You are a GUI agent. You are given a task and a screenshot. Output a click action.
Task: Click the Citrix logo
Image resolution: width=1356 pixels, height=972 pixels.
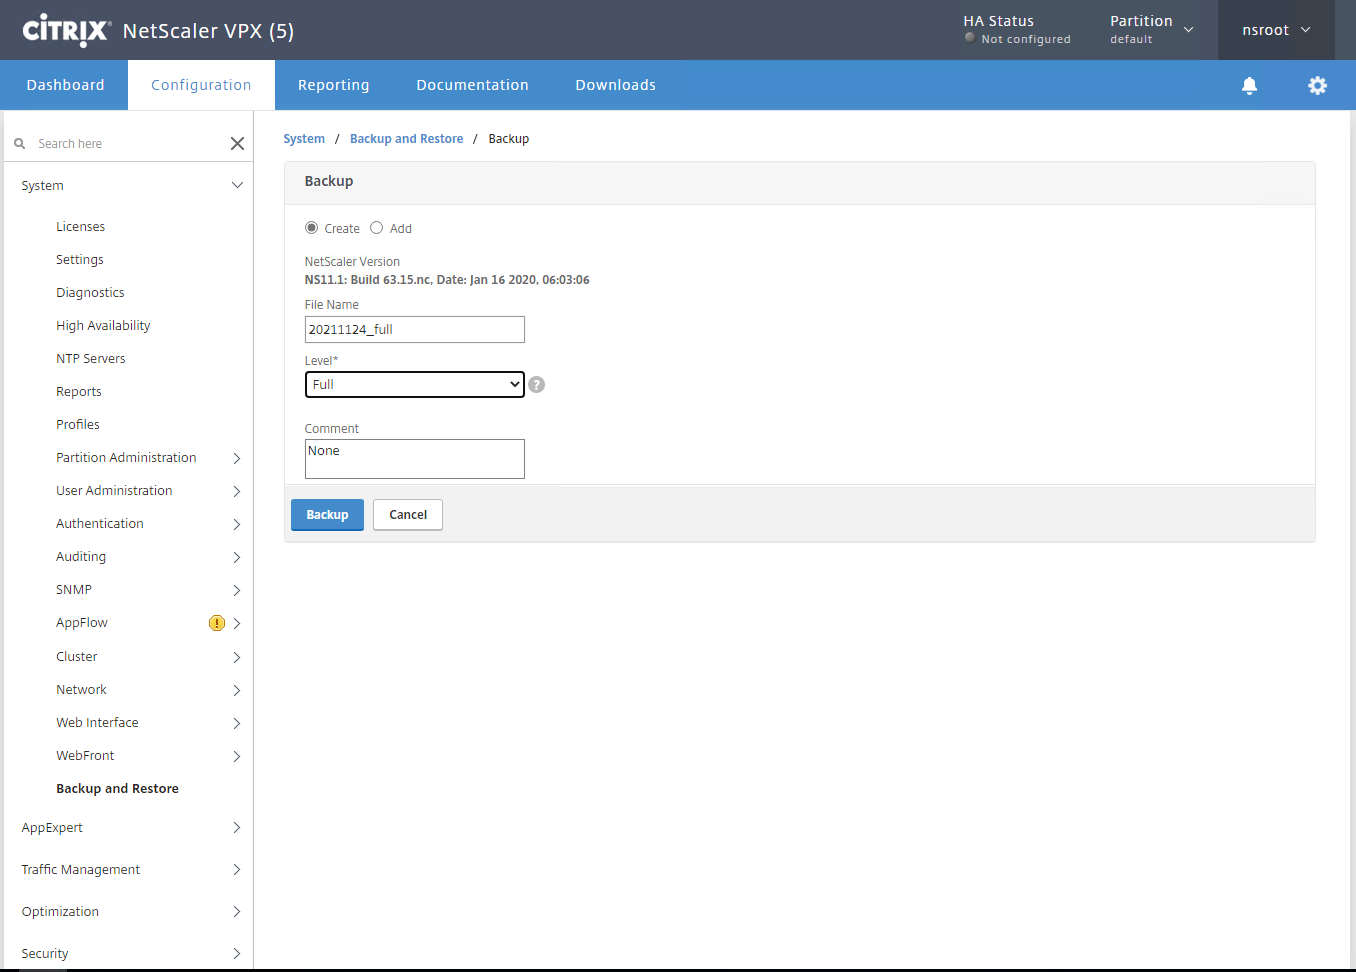pos(66,30)
